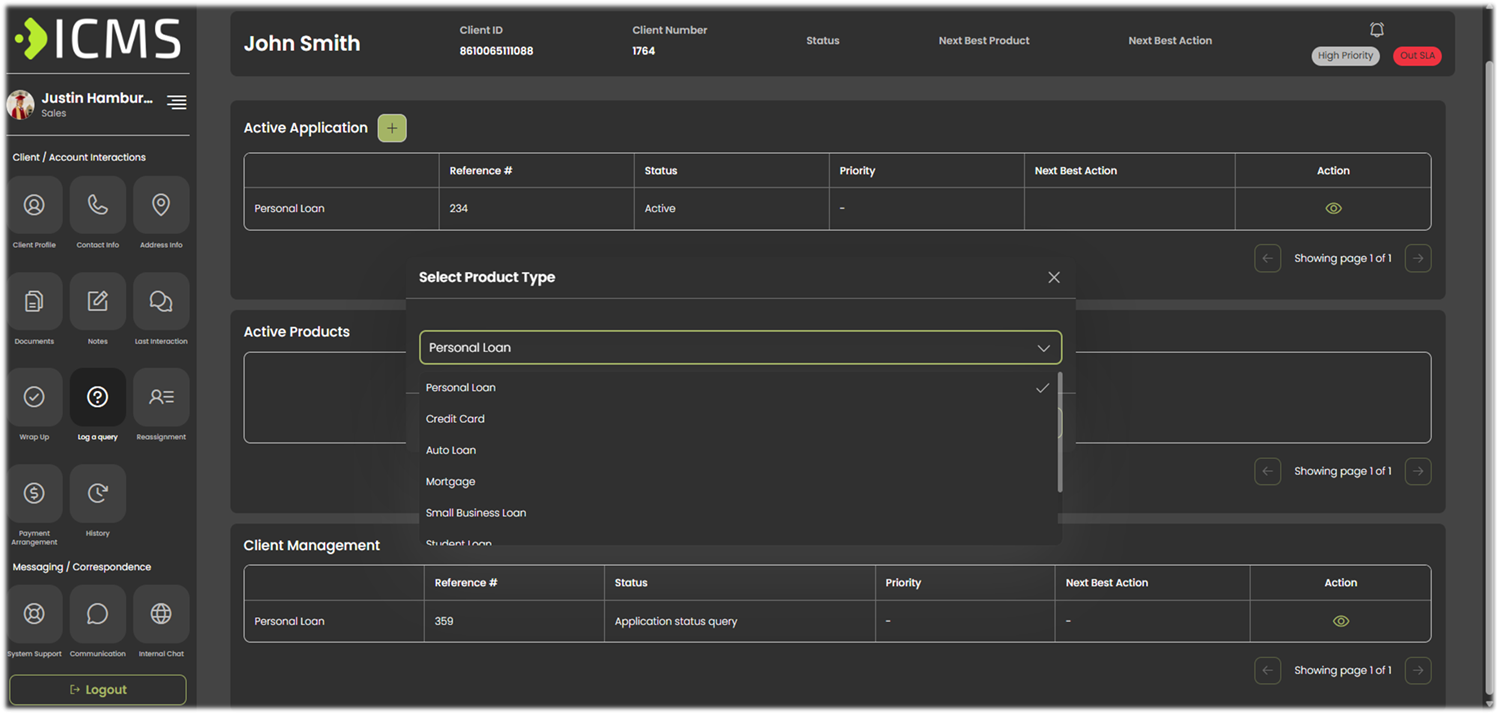Image resolution: width=1499 pixels, height=714 pixels.
Task: Select Small Business Loan option
Action: pos(476,513)
